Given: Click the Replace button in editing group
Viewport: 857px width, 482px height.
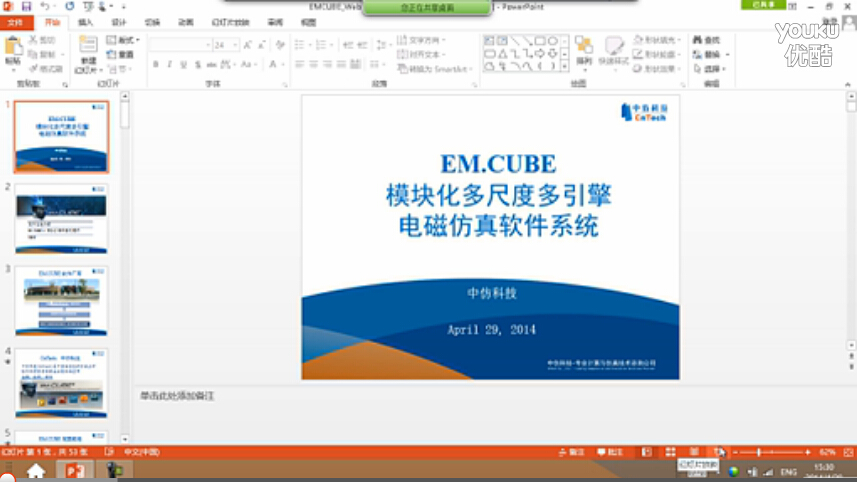Looking at the screenshot, I should (x=707, y=55).
